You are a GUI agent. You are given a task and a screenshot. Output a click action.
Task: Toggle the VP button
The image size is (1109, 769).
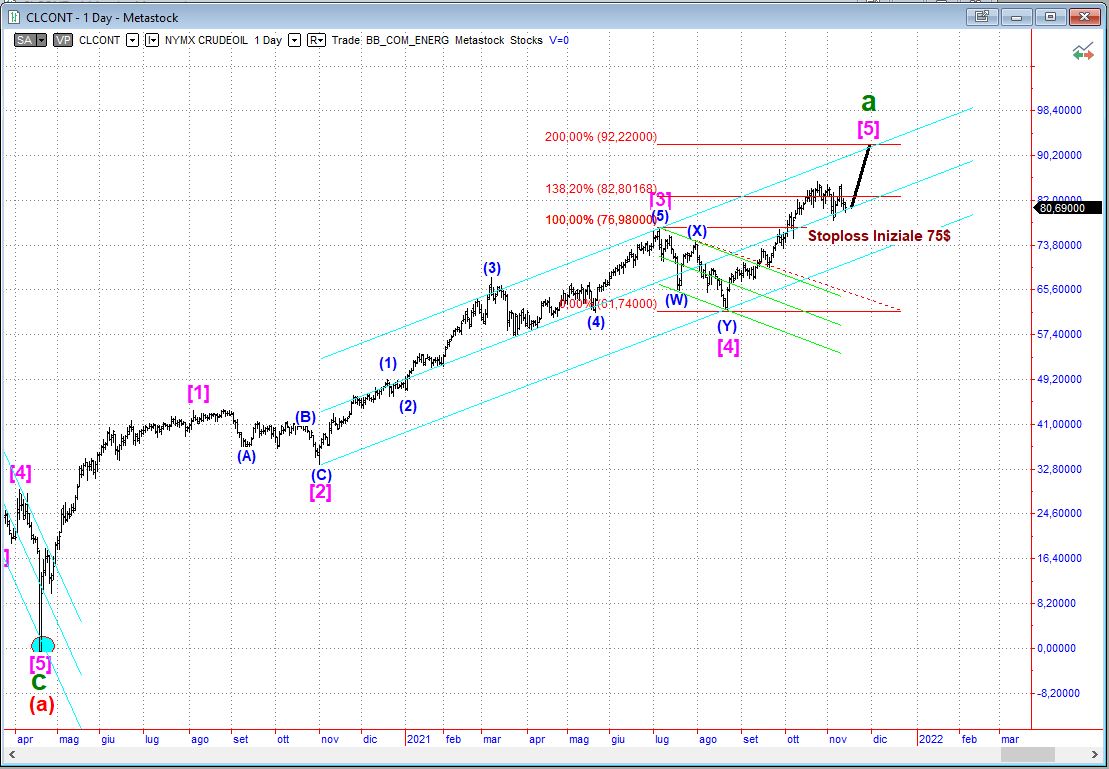click(x=63, y=40)
